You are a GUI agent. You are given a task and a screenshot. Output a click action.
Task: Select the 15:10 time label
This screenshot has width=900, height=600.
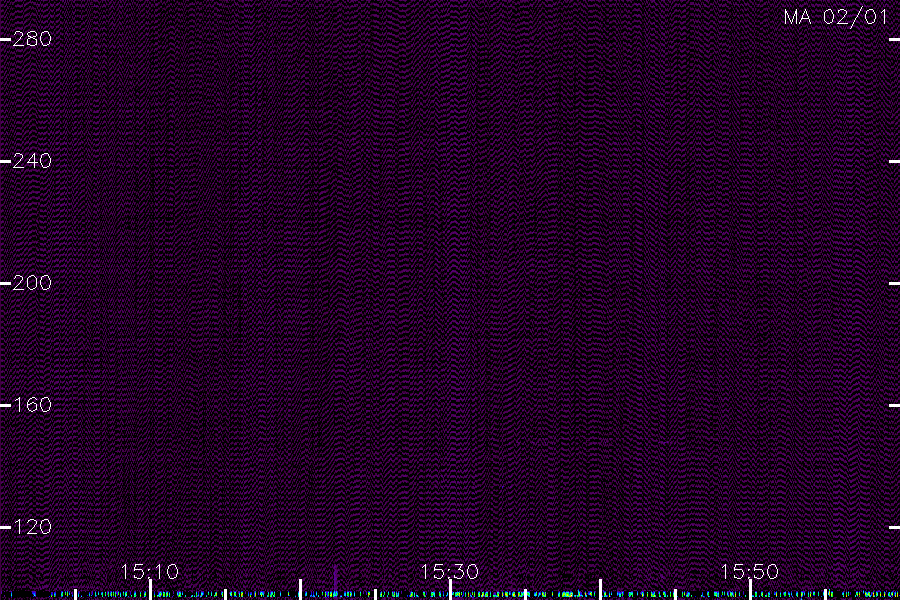[150, 572]
